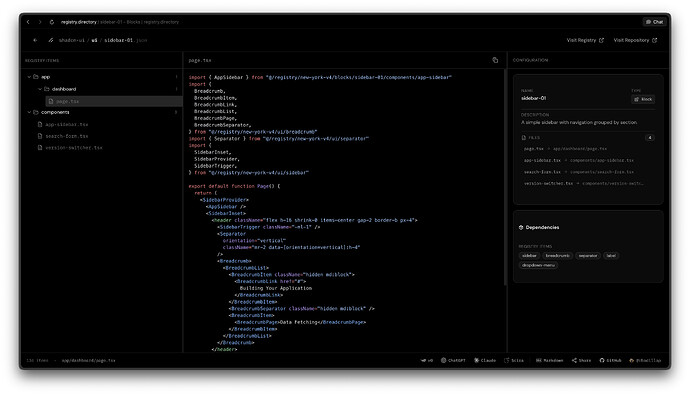Click the 'export default function Page()' line

coord(234,186)
